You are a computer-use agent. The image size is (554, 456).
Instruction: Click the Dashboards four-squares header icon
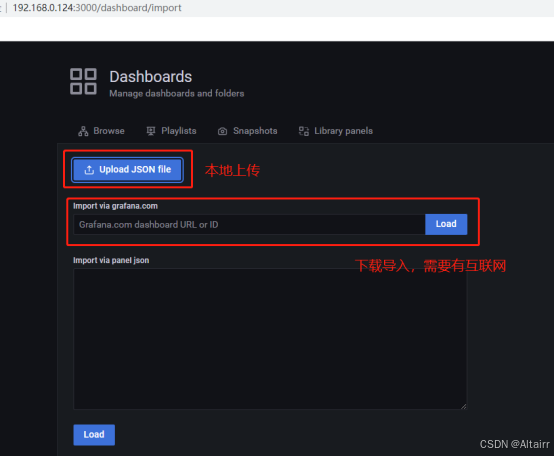pos(83,81)
